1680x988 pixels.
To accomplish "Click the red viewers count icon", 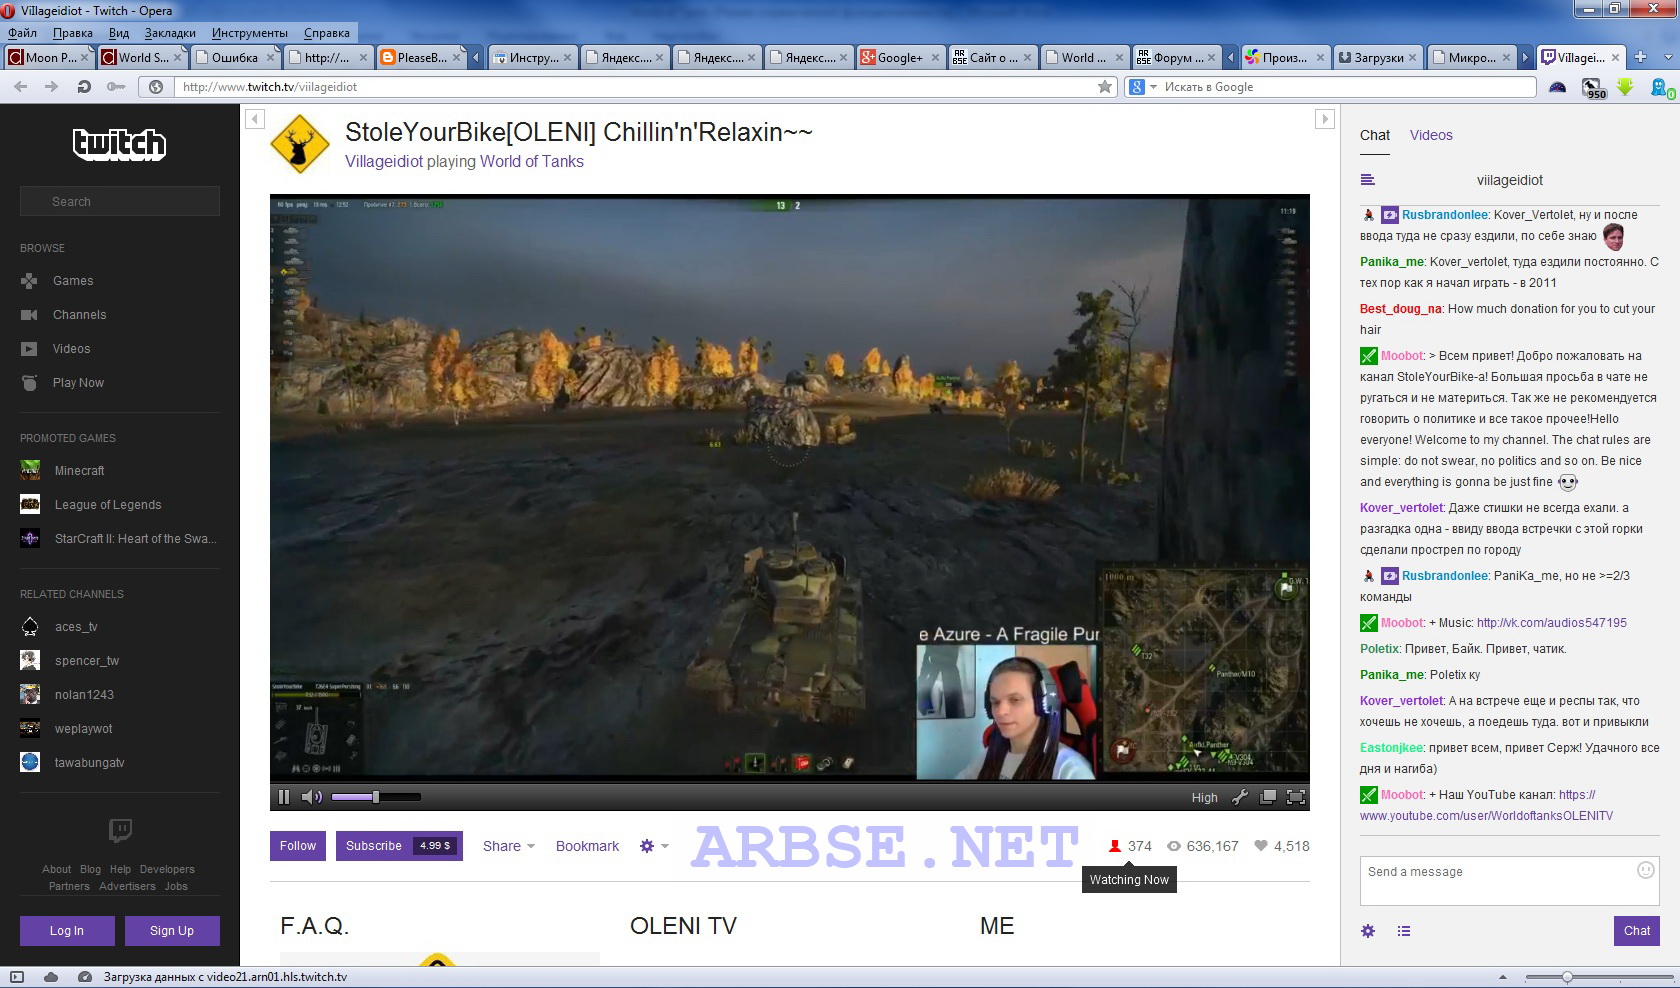I will click(x=1115, y=846).
